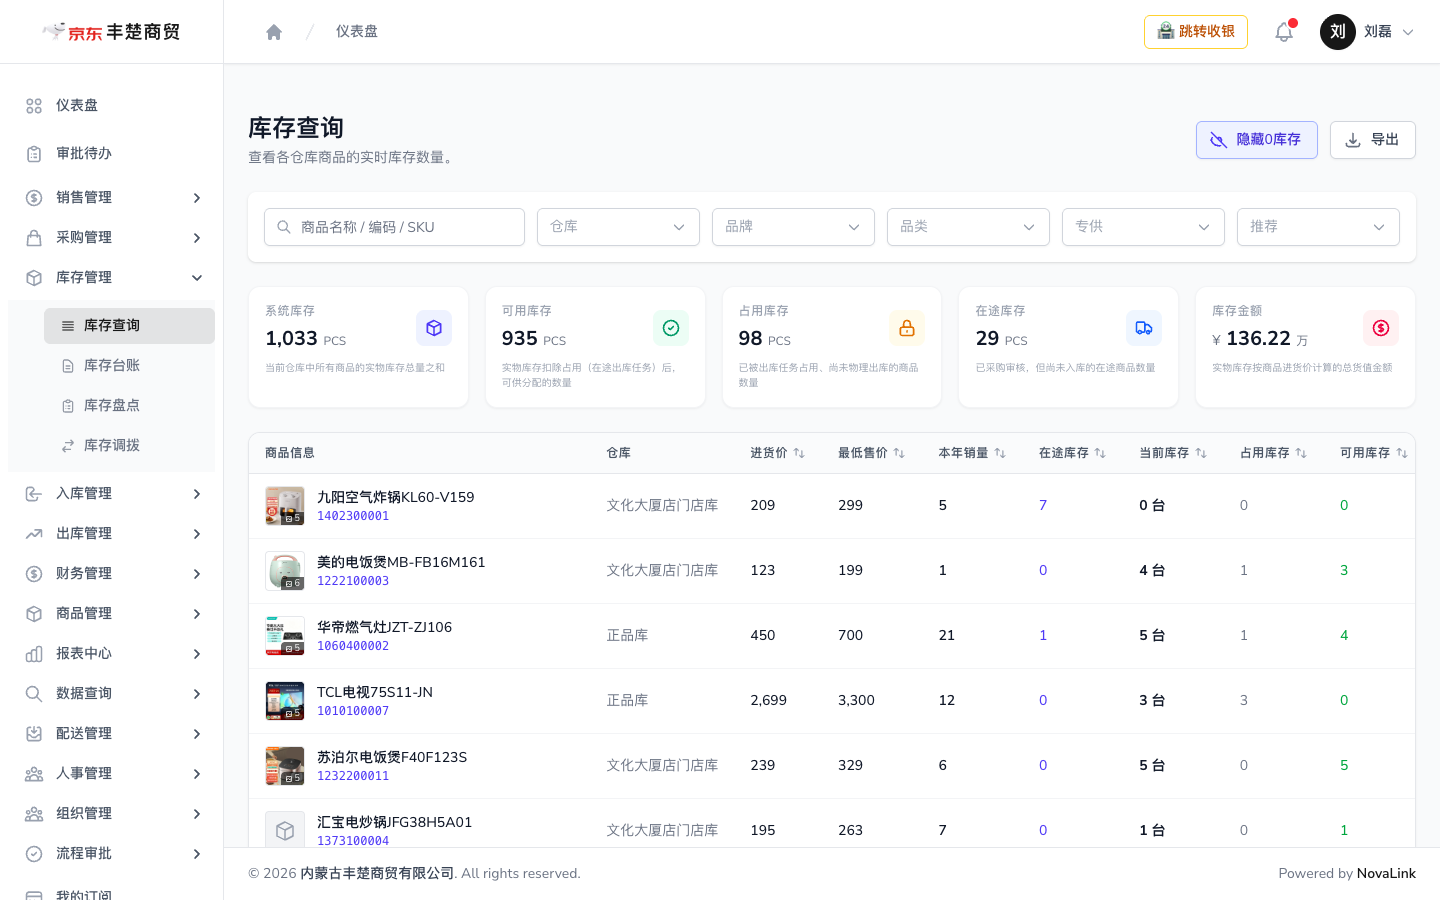Open 仪表盘 in the sidebar

coord(112,106)
